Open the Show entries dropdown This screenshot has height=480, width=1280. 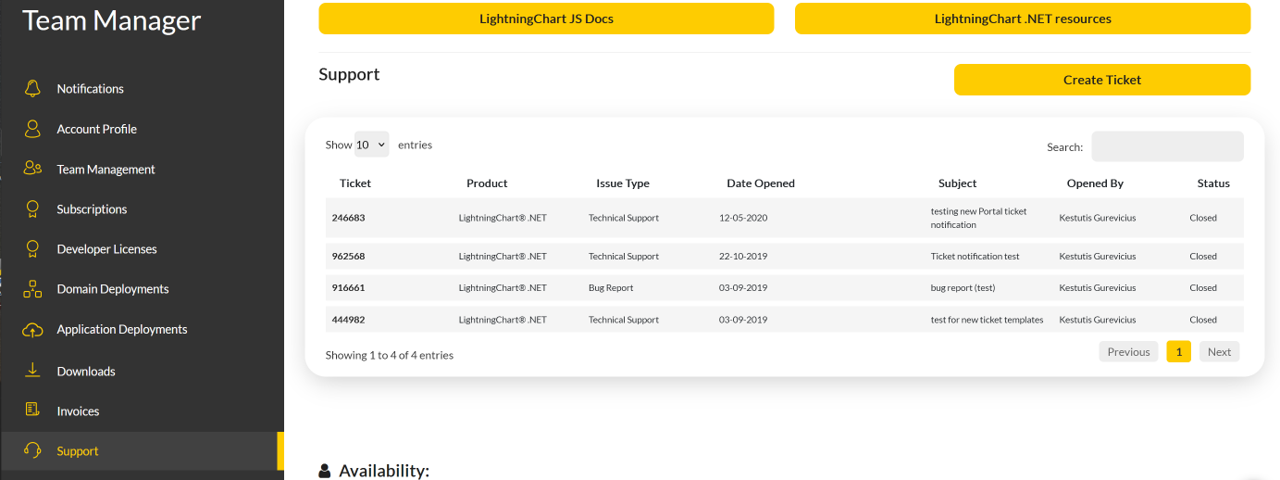(372, 145)
